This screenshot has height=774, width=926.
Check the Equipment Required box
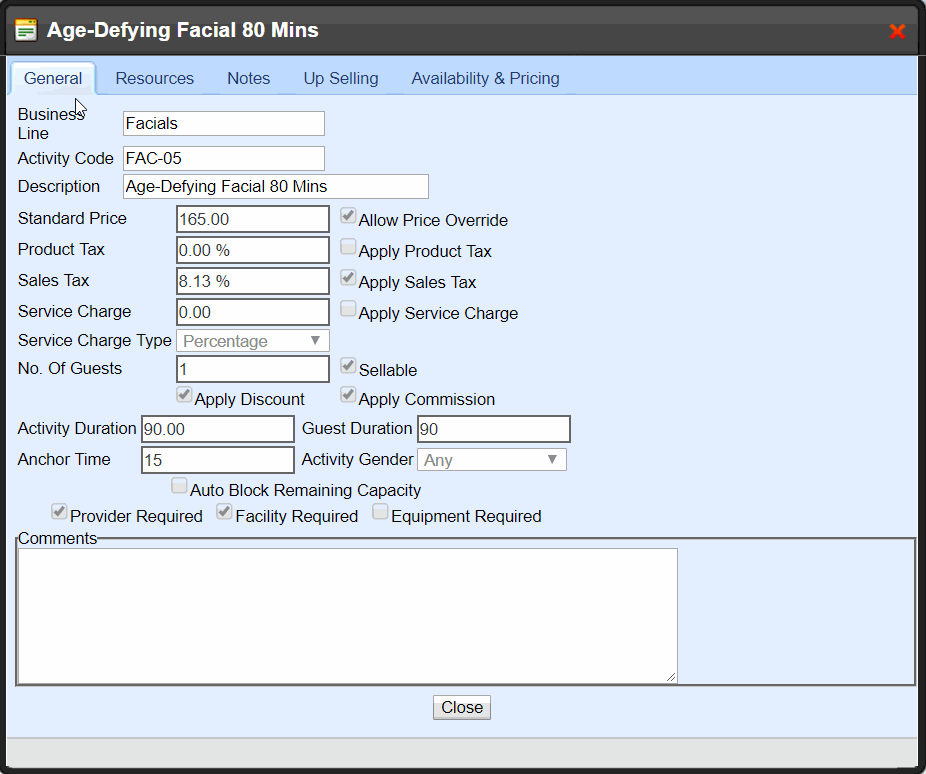380,512
